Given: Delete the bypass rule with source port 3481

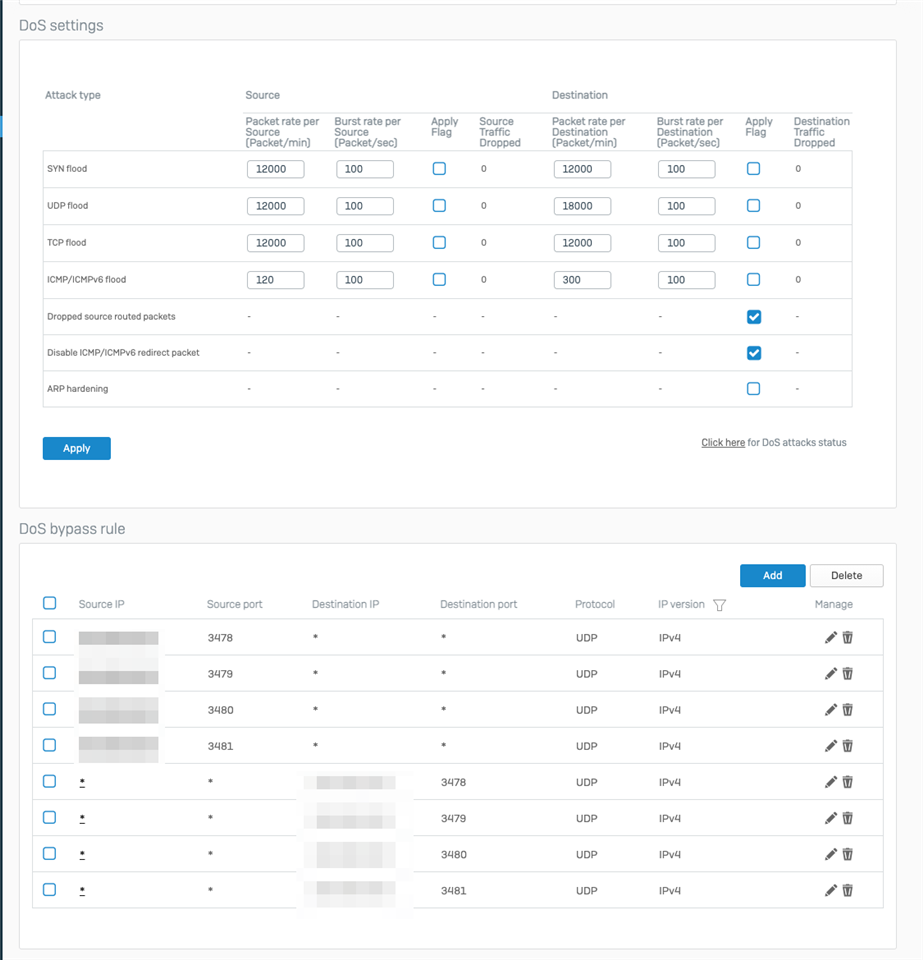Looking at the screenshot, I should click(847, 746).
